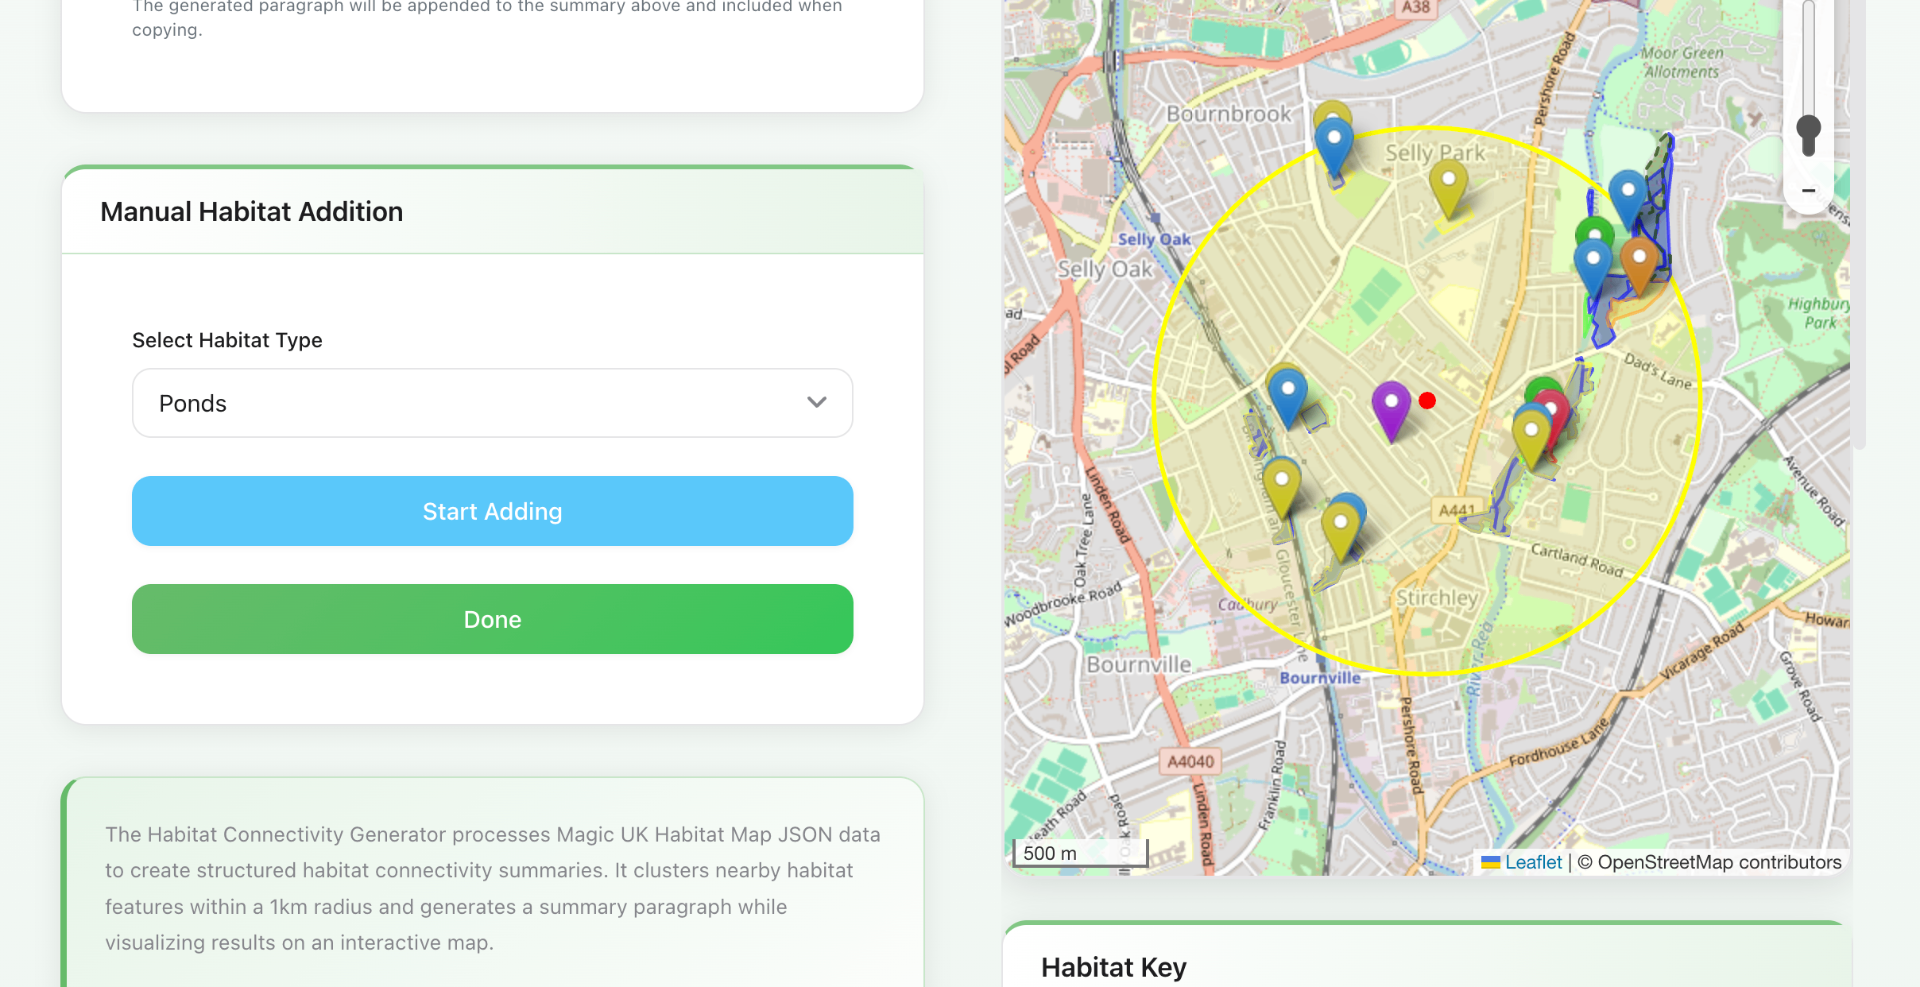
Task: Open the Leaflet attribution link
Action: [1533, 862]
